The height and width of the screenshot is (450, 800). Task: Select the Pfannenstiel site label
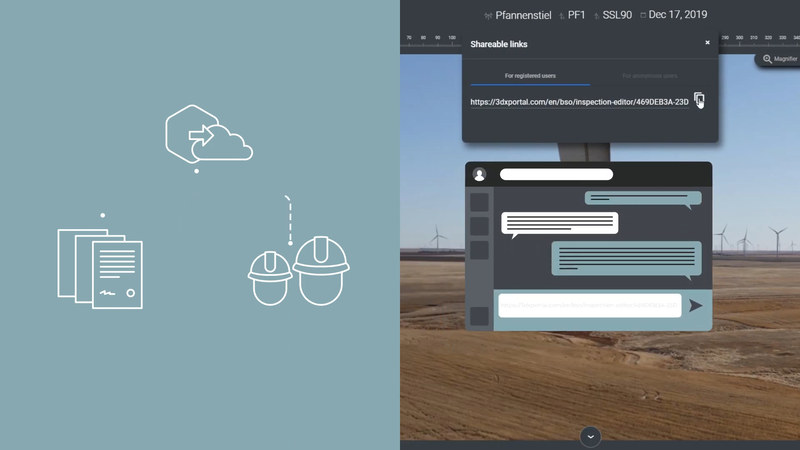coord(523,16)
